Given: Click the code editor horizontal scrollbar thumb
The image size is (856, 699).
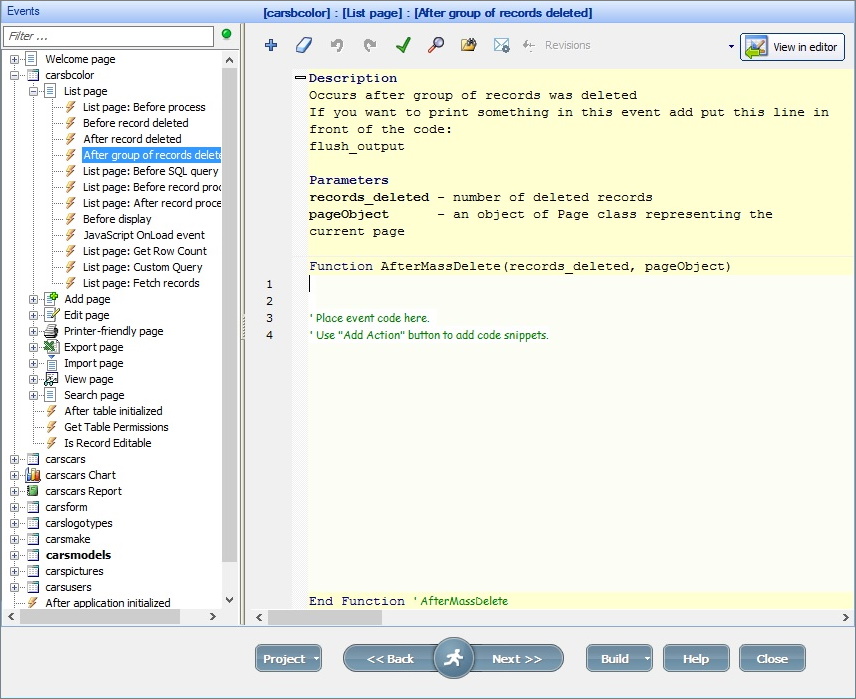Looking at the screenshot, I should point(325,618).
